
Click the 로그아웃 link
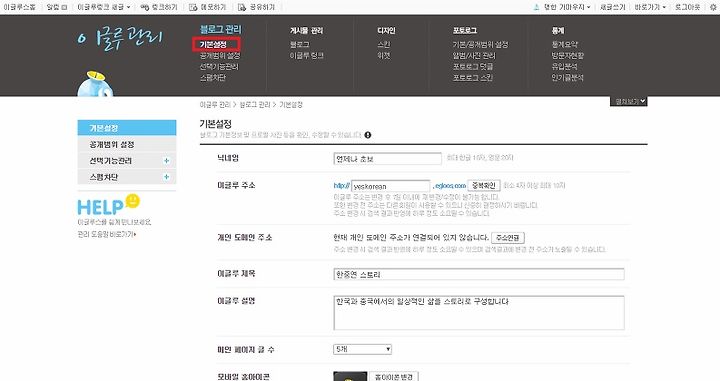(x=687, y=7)
